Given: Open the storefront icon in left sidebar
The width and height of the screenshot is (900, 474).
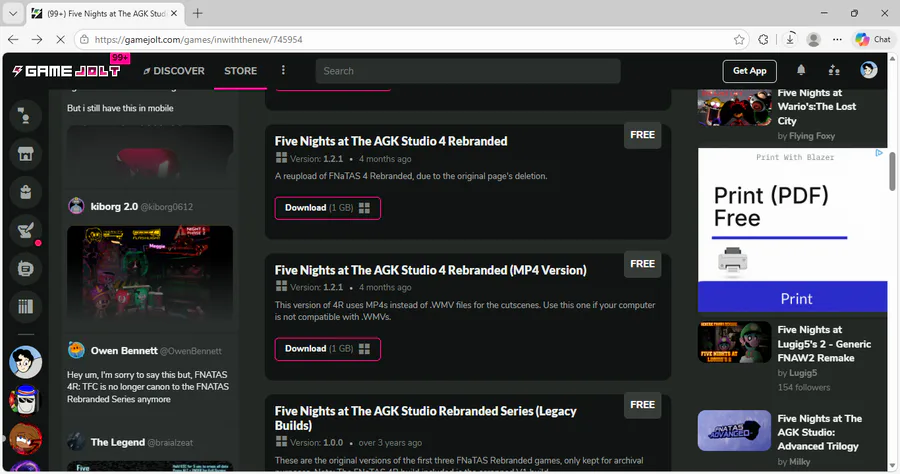Looking at the screenshot, I should click(25, 154).
